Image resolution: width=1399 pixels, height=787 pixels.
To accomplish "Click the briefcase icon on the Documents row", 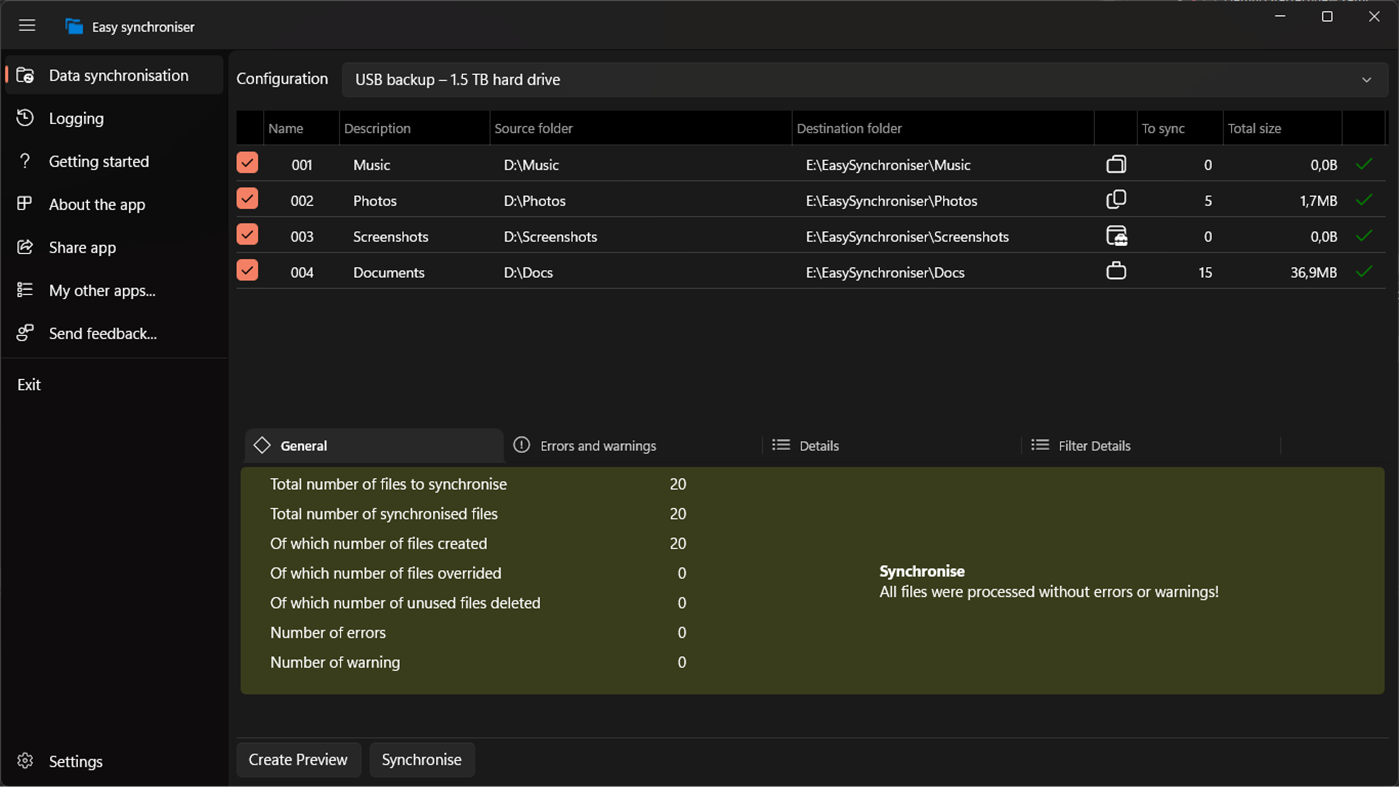I will pos(1116,271).
